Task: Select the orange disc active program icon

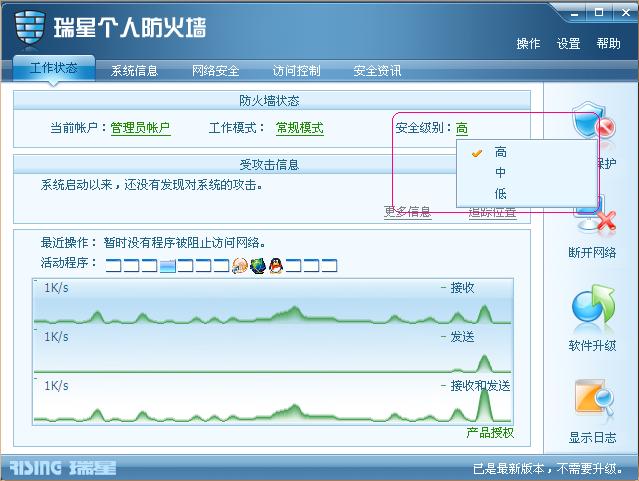Action: [x=240, y=266]
